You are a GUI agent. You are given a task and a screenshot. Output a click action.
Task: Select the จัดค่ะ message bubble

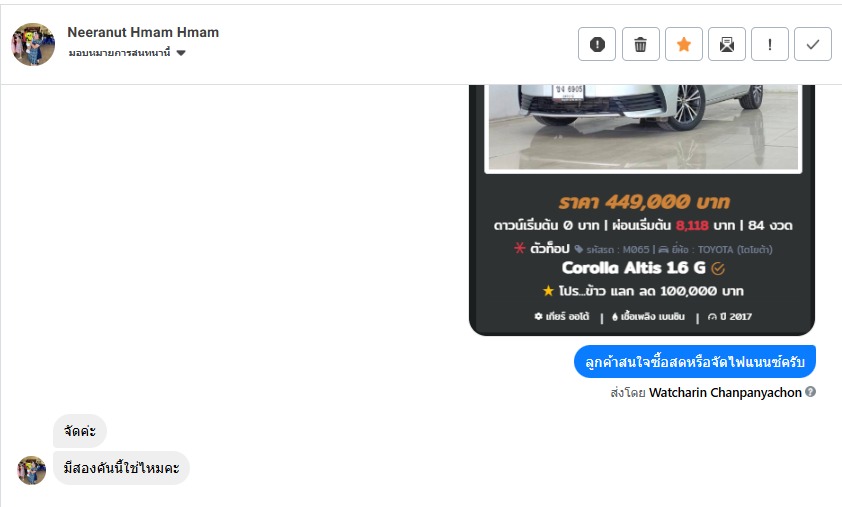(x=79, y=431)
